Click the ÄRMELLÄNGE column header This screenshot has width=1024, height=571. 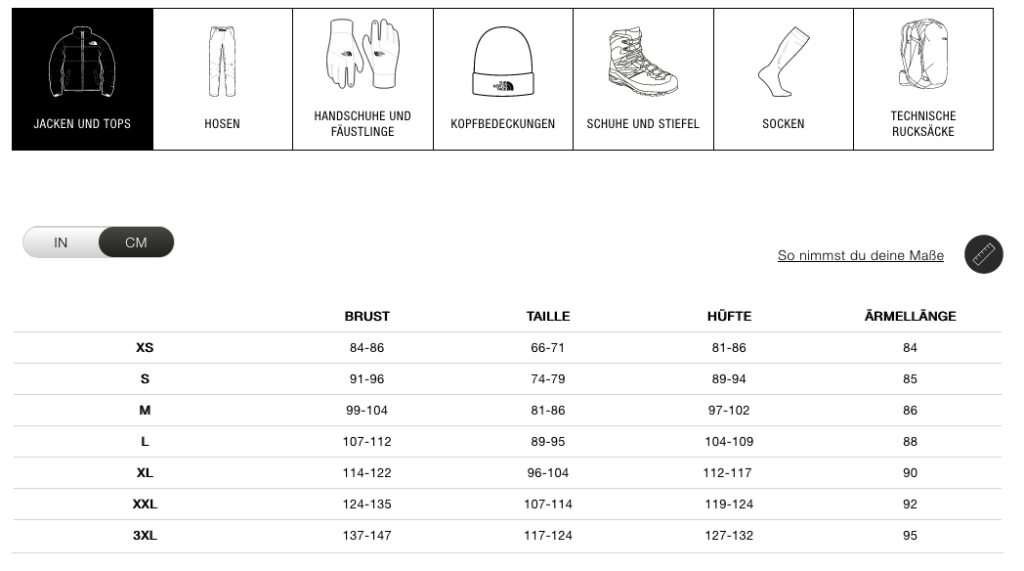(x=910, y=316)
